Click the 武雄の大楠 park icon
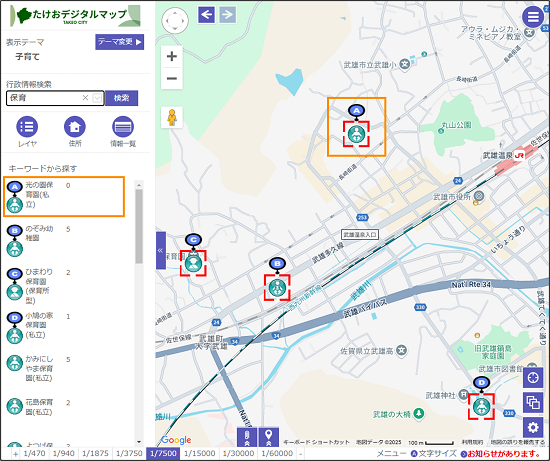 click(x=418, y=414)
